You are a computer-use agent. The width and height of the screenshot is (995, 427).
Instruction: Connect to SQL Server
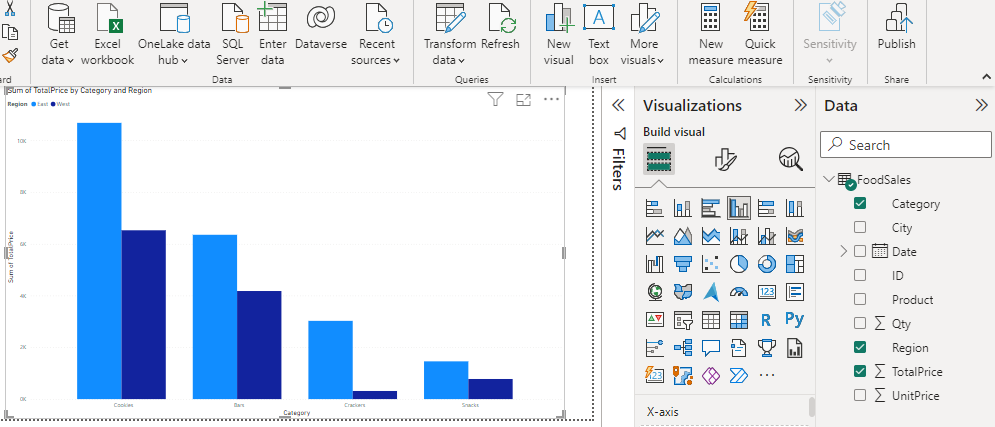tap(233, 36)
